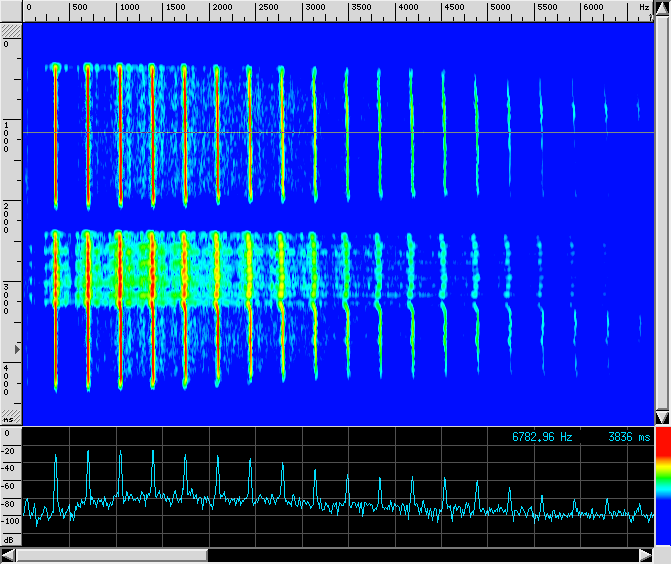Click the hatched corner box above time ruler
Screen dimensions: 671x564
[x=10, y=30]
